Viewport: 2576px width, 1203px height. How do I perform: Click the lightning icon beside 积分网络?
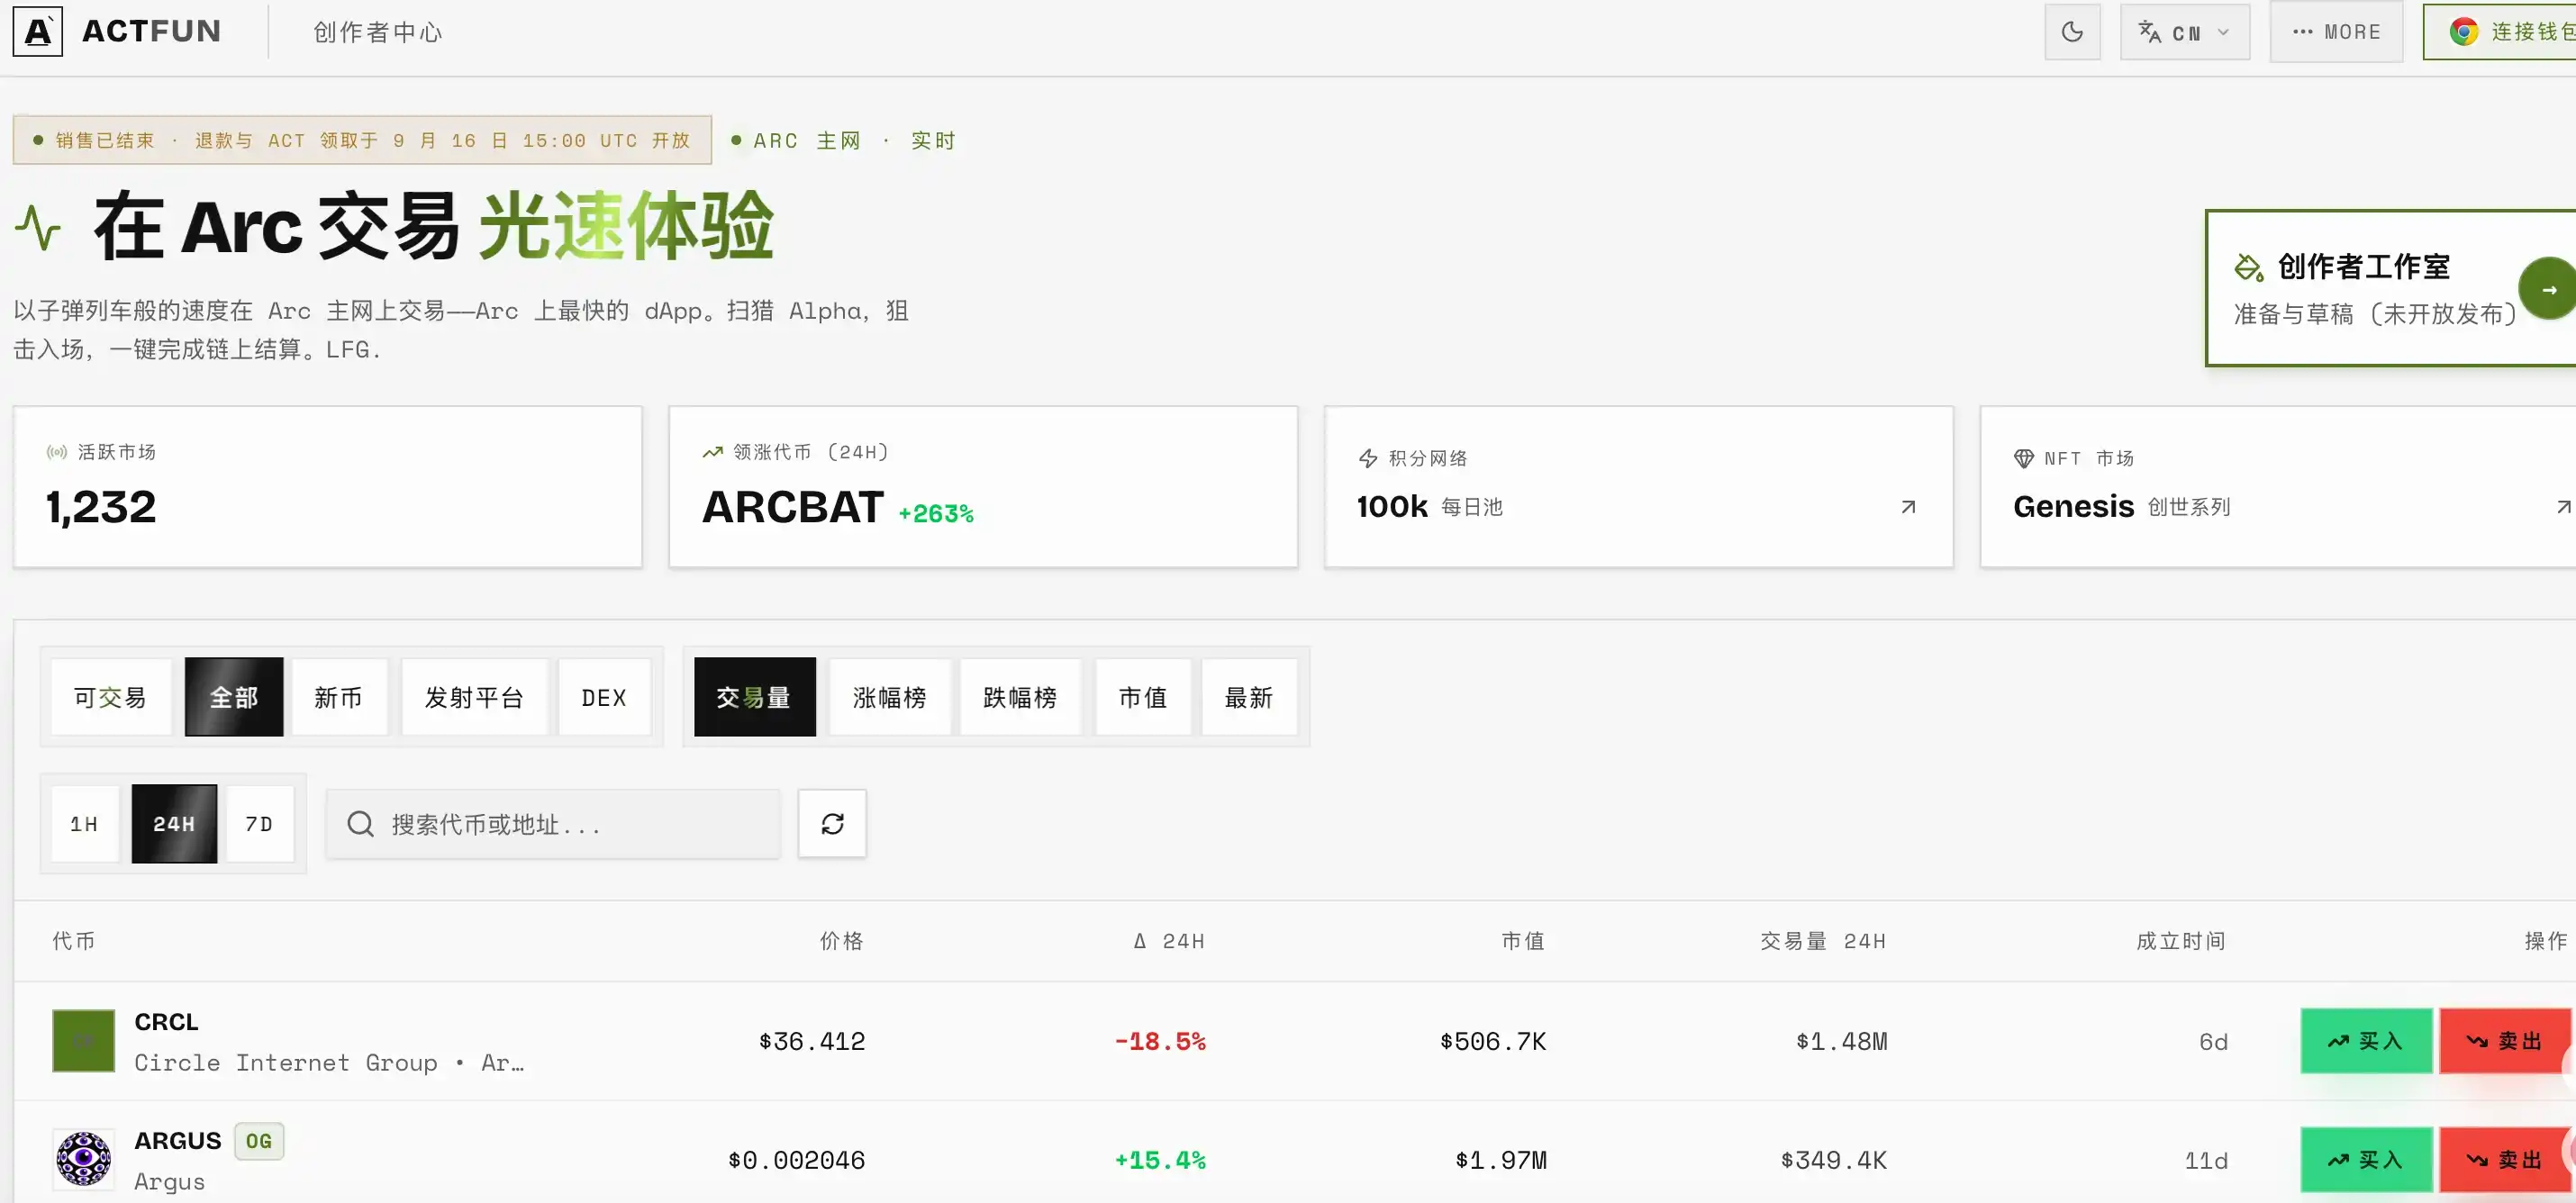coord(1368,458)
